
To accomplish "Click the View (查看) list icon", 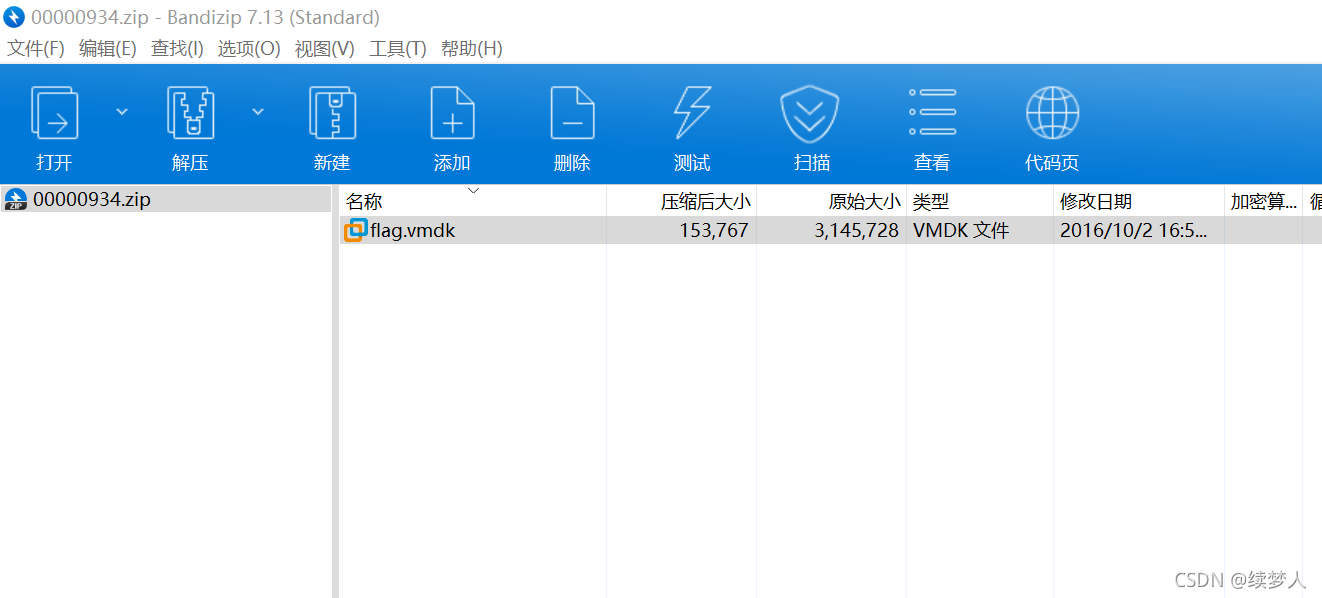I will (x=932, y=112).
